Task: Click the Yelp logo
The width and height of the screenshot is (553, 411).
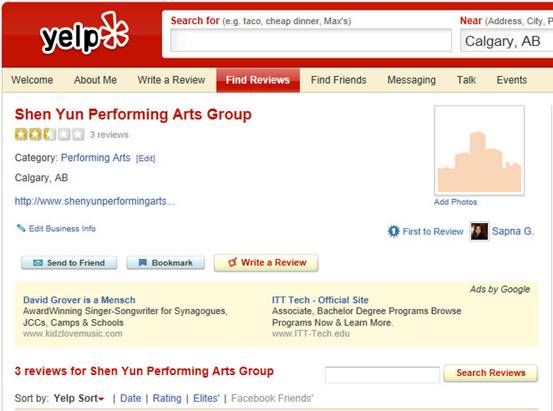Action: [85, 34]
